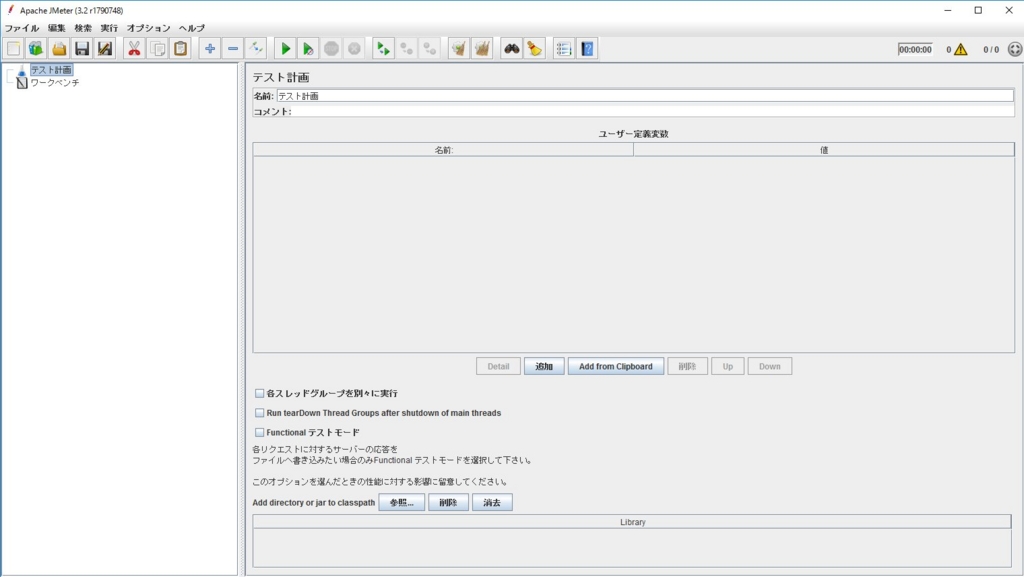Click the Library table header
1024x577 pixels.
point(632,522)
